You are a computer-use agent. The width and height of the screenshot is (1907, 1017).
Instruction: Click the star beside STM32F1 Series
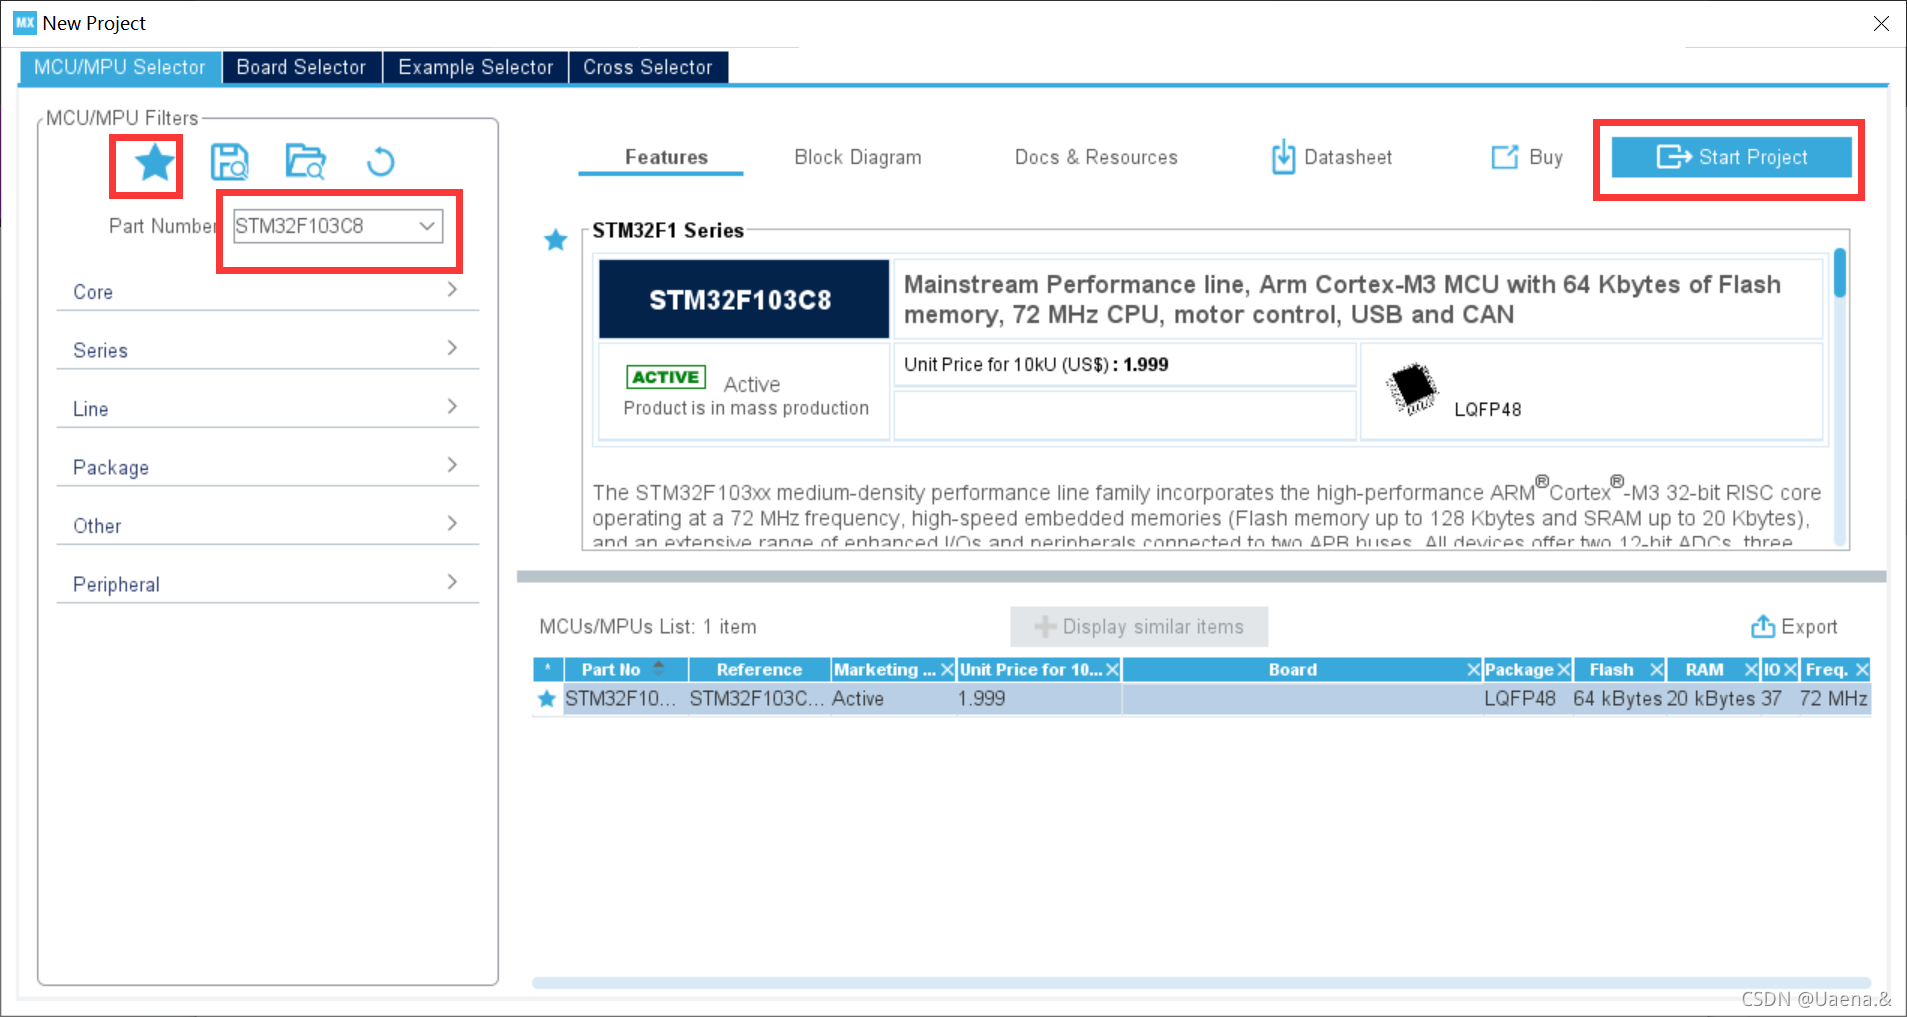555,240
